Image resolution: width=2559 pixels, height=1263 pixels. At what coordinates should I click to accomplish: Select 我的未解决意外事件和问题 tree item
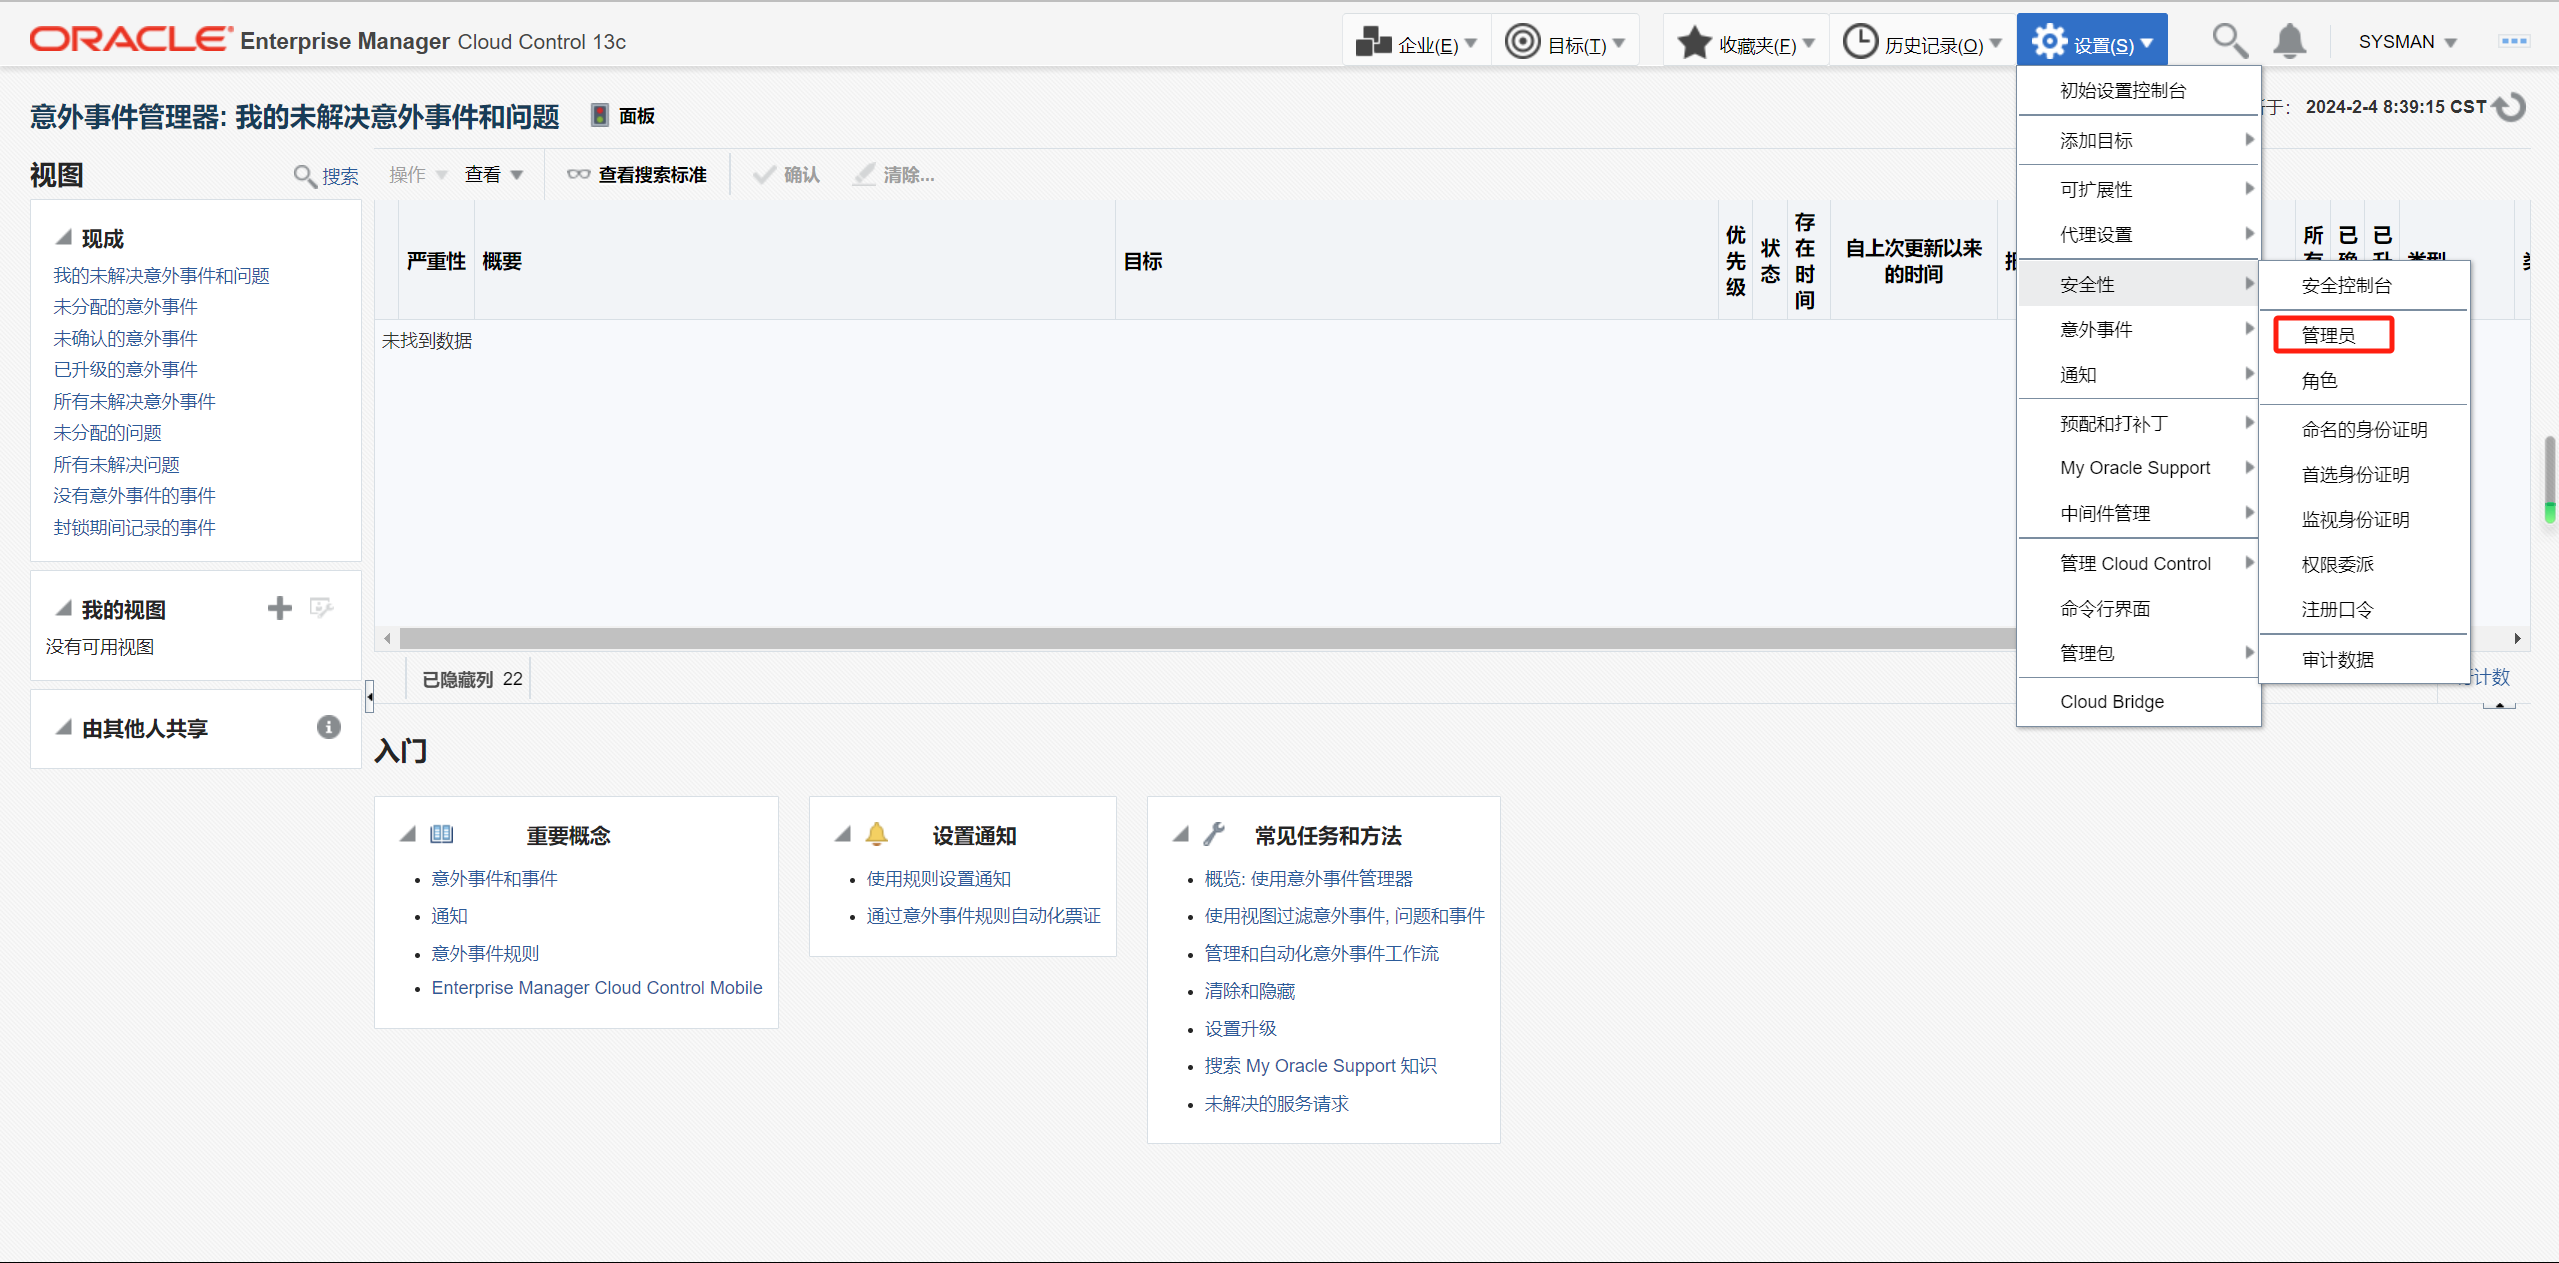coord(162,274)
